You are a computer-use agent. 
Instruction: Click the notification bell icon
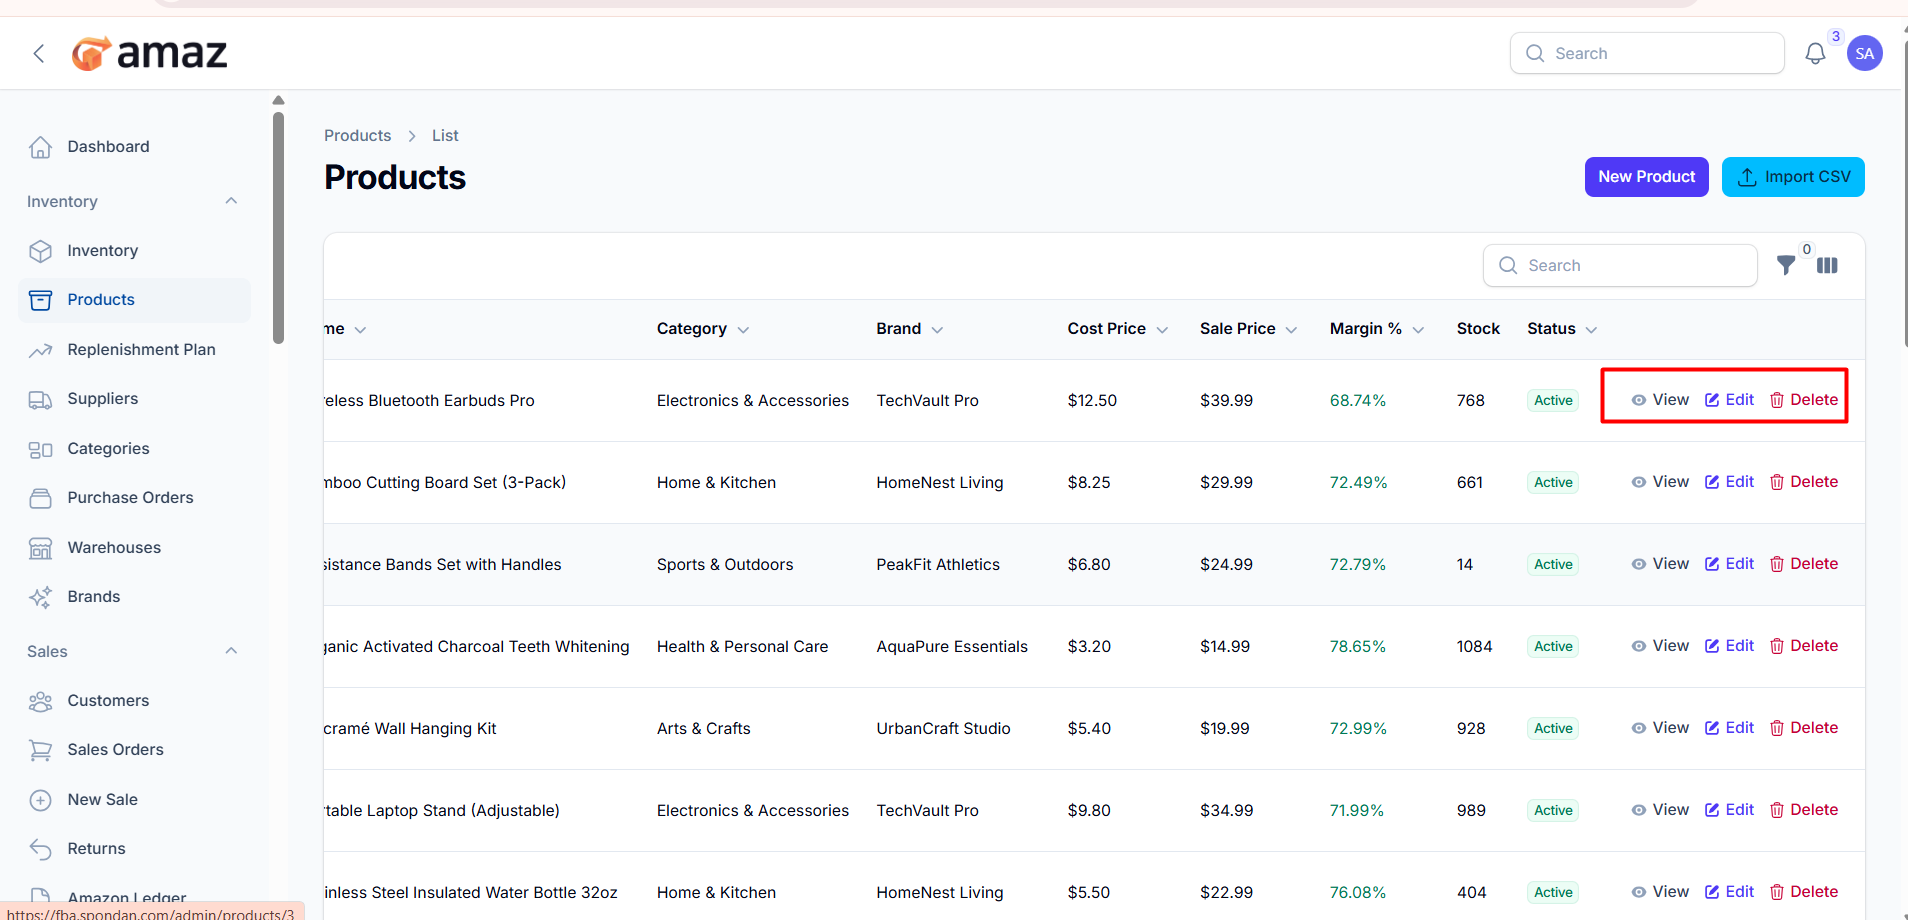[1814, 54]
